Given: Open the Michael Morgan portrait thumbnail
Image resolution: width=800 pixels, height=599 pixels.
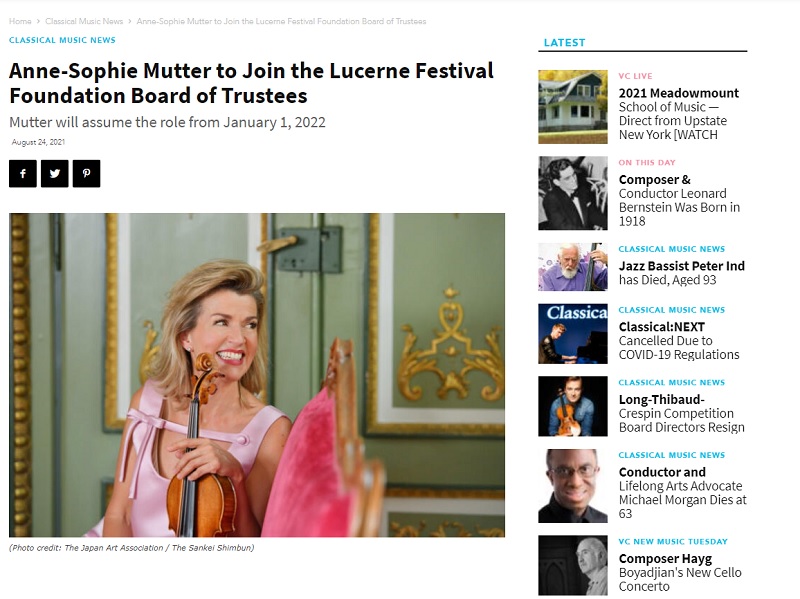Looking at the screenshot, I should click(x=572, y=486).
